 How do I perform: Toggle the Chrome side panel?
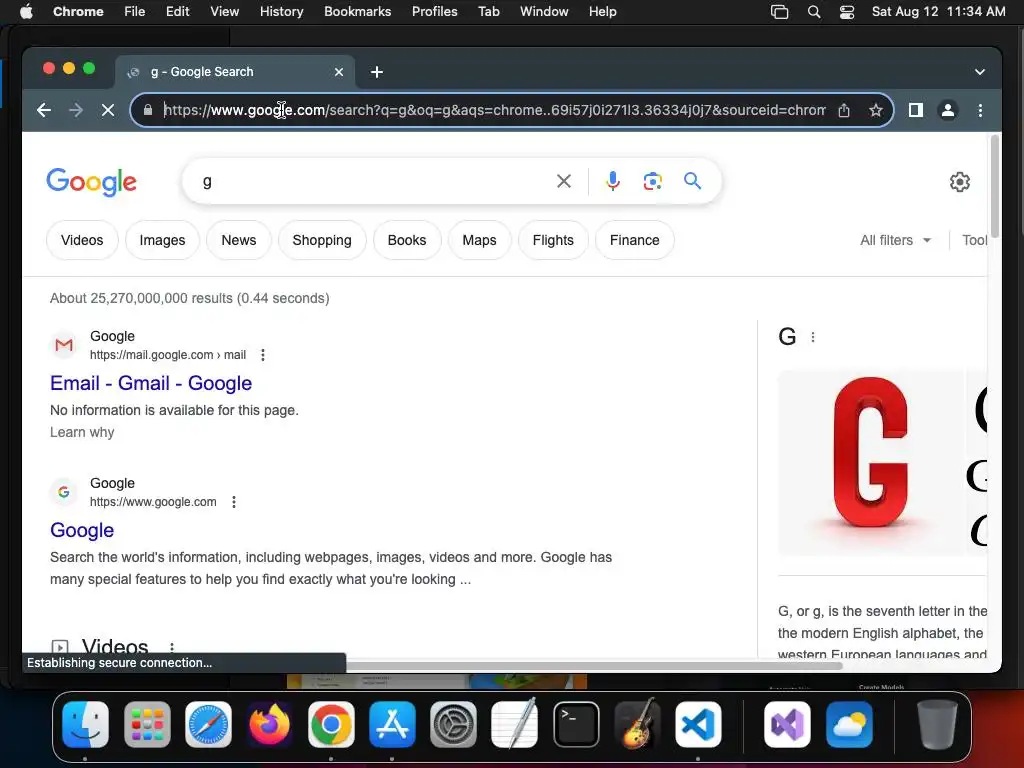click(x=916, y=110)
